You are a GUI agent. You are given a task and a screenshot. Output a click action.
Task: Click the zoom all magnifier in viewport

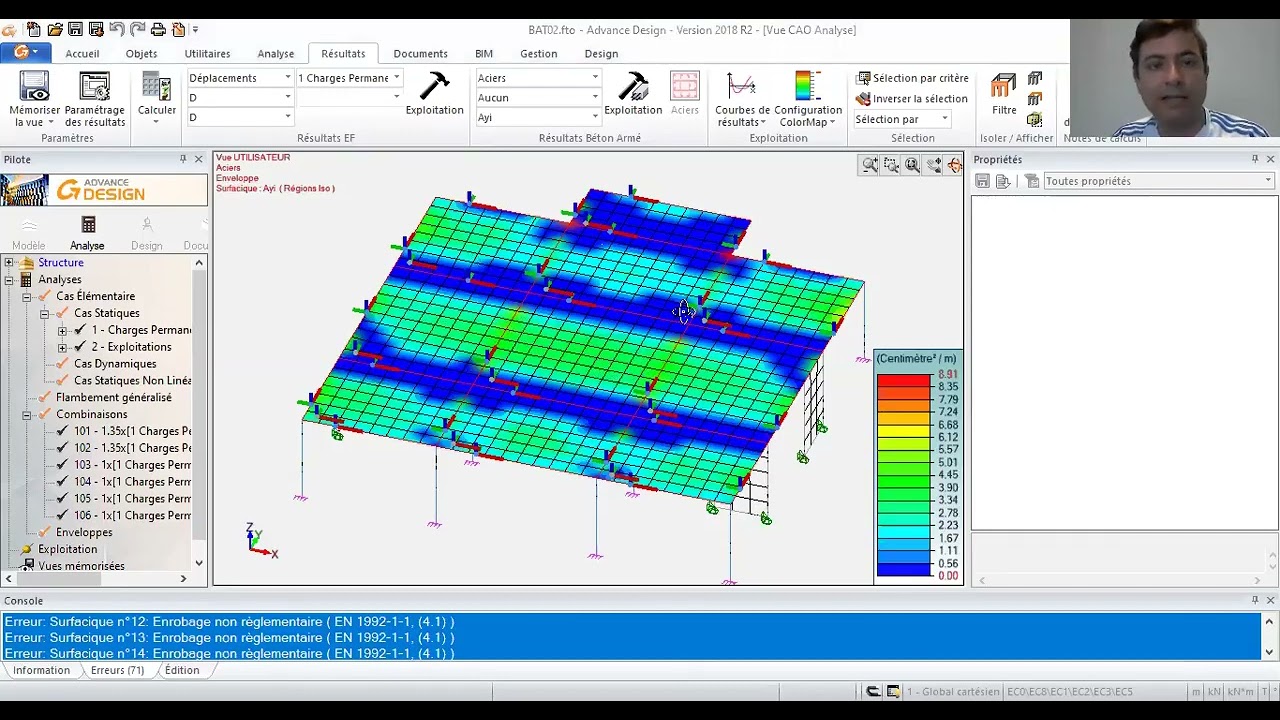(912, 166)
